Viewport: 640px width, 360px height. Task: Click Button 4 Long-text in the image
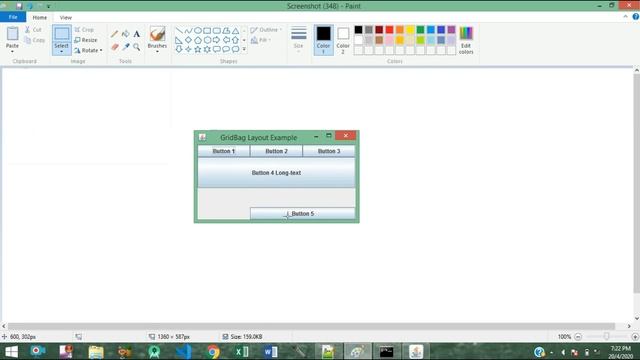pos(276,173)
